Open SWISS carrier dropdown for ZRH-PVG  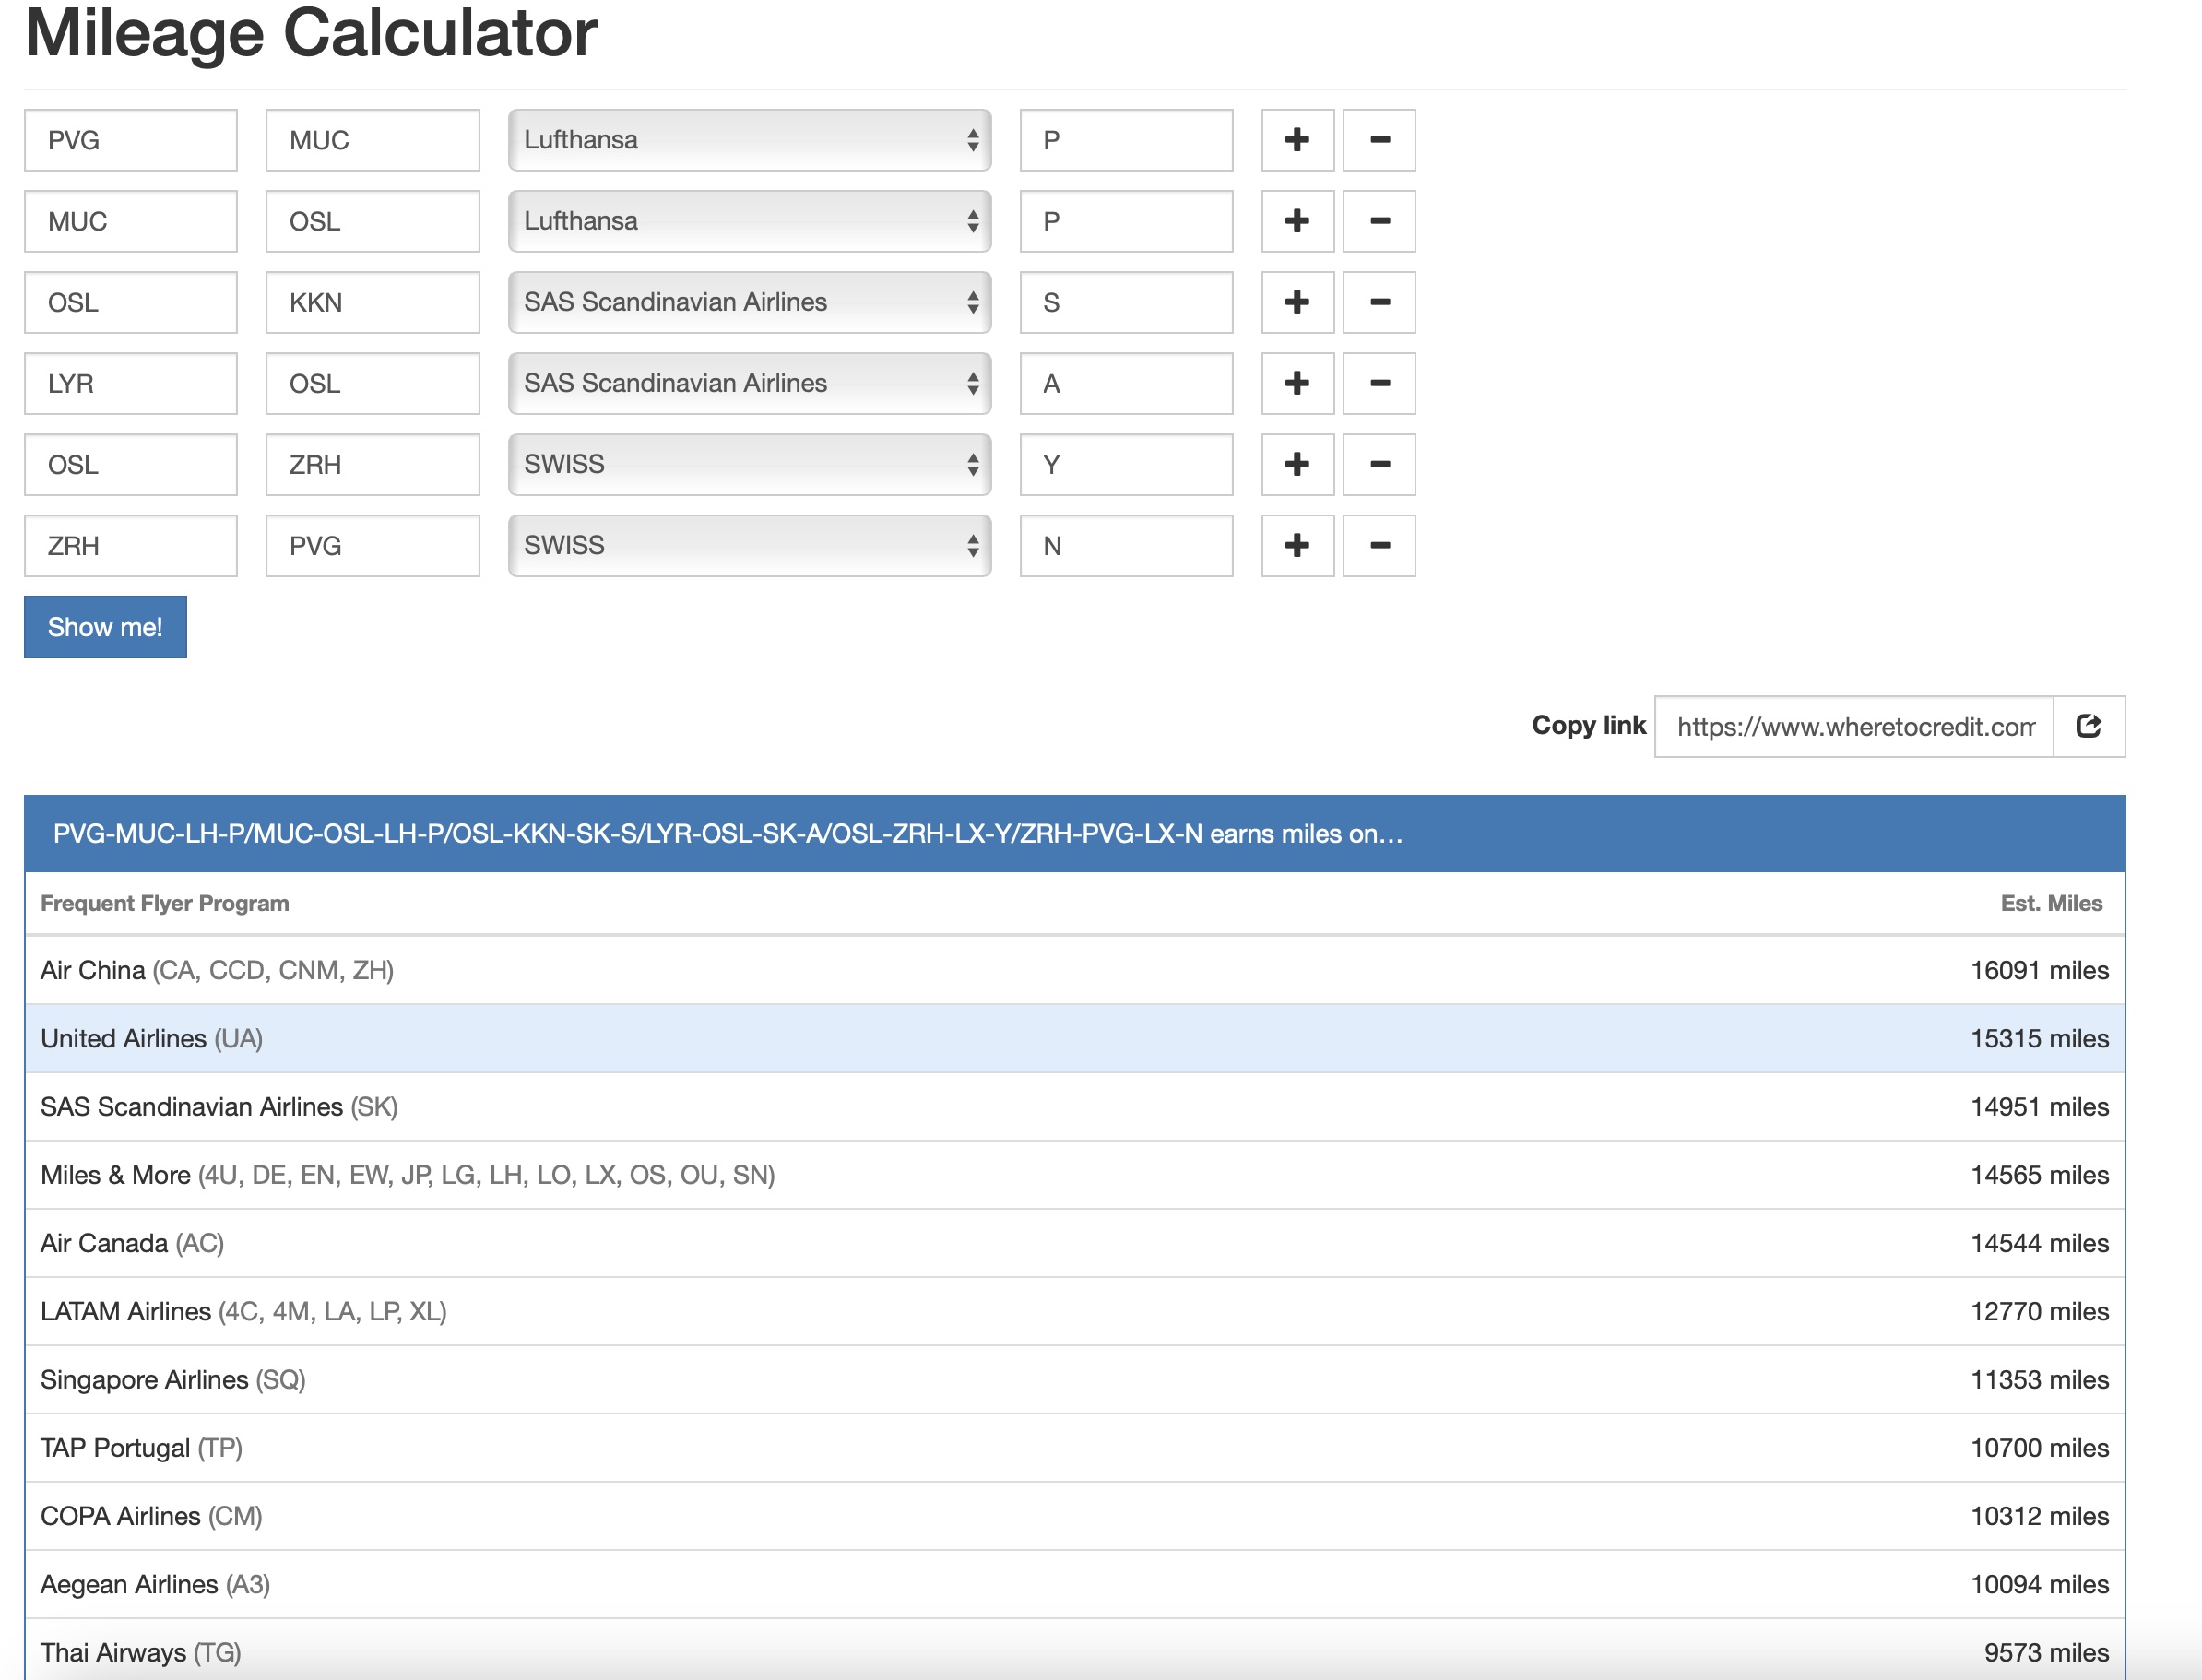point(750,546)
